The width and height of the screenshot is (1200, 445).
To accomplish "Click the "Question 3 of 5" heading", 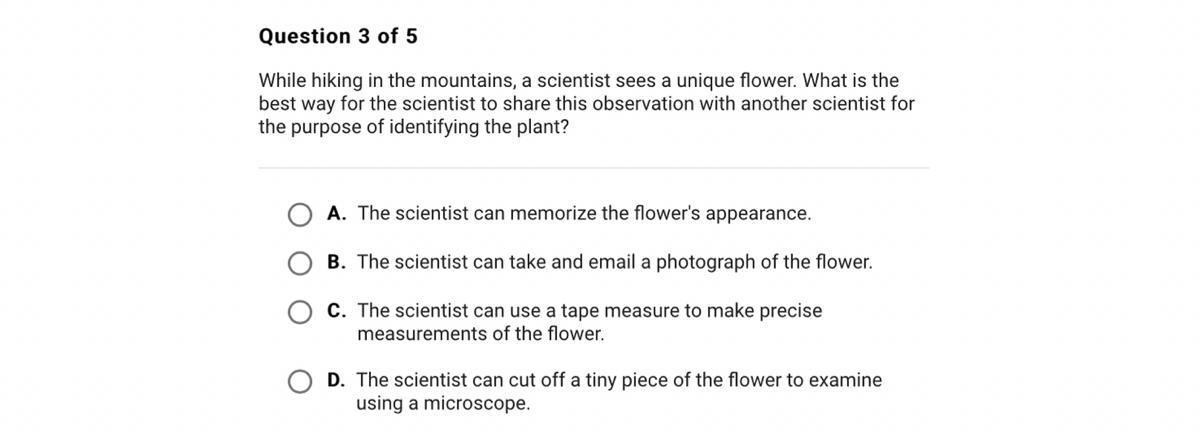I will [338, 36].
